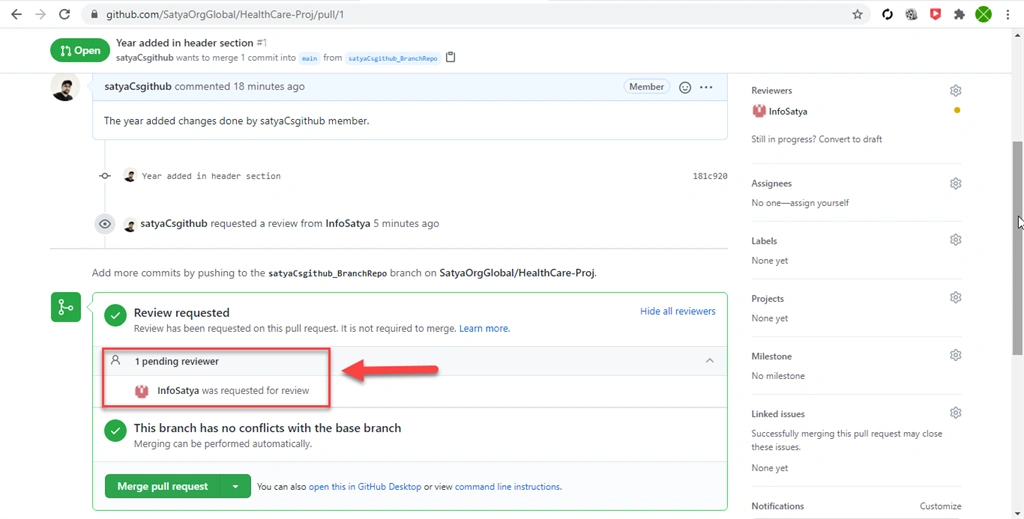
Task: Add reaction with the smiley icon
Action: click(684, 87)
